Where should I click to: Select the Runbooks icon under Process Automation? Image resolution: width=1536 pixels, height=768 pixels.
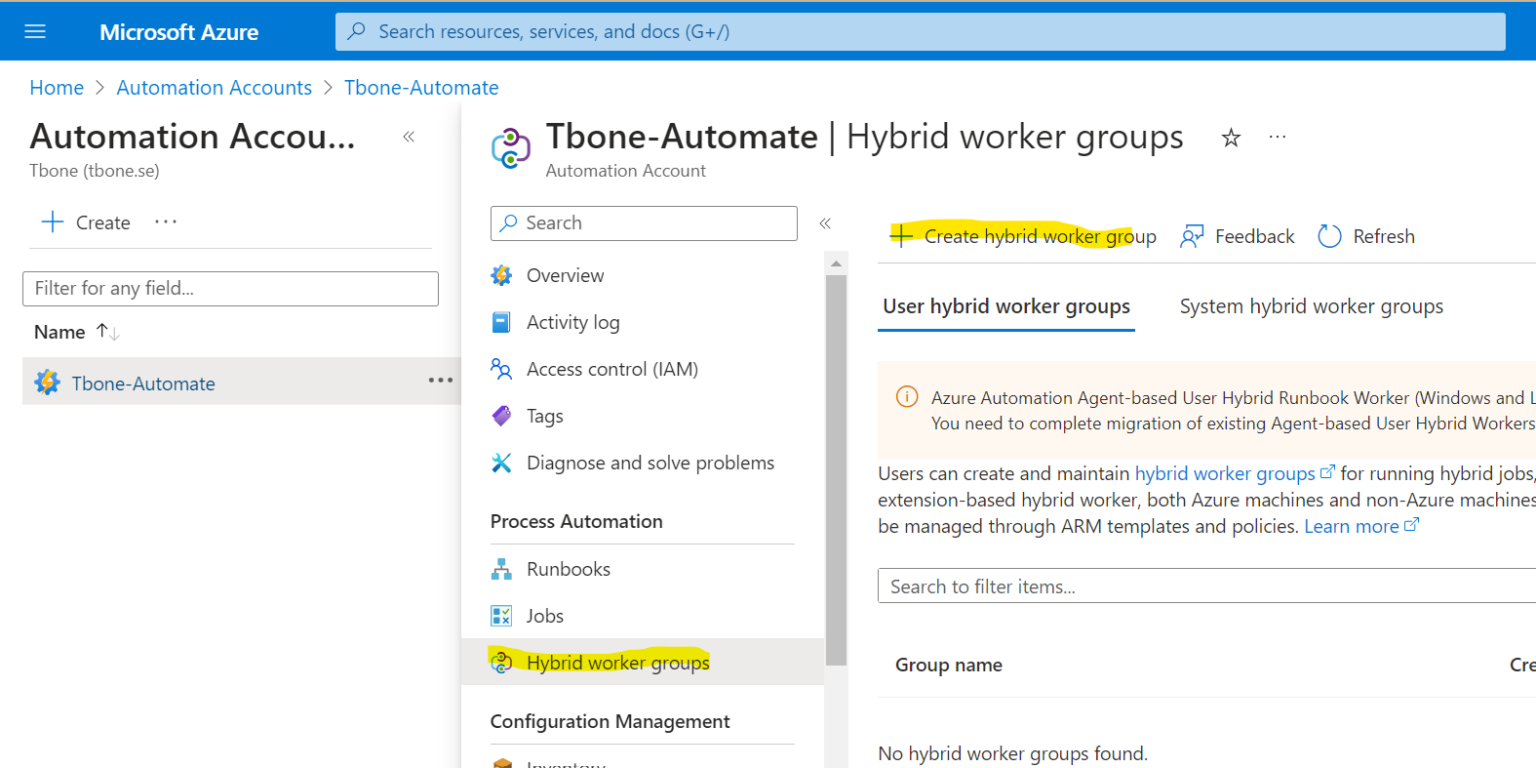[503, 568]
